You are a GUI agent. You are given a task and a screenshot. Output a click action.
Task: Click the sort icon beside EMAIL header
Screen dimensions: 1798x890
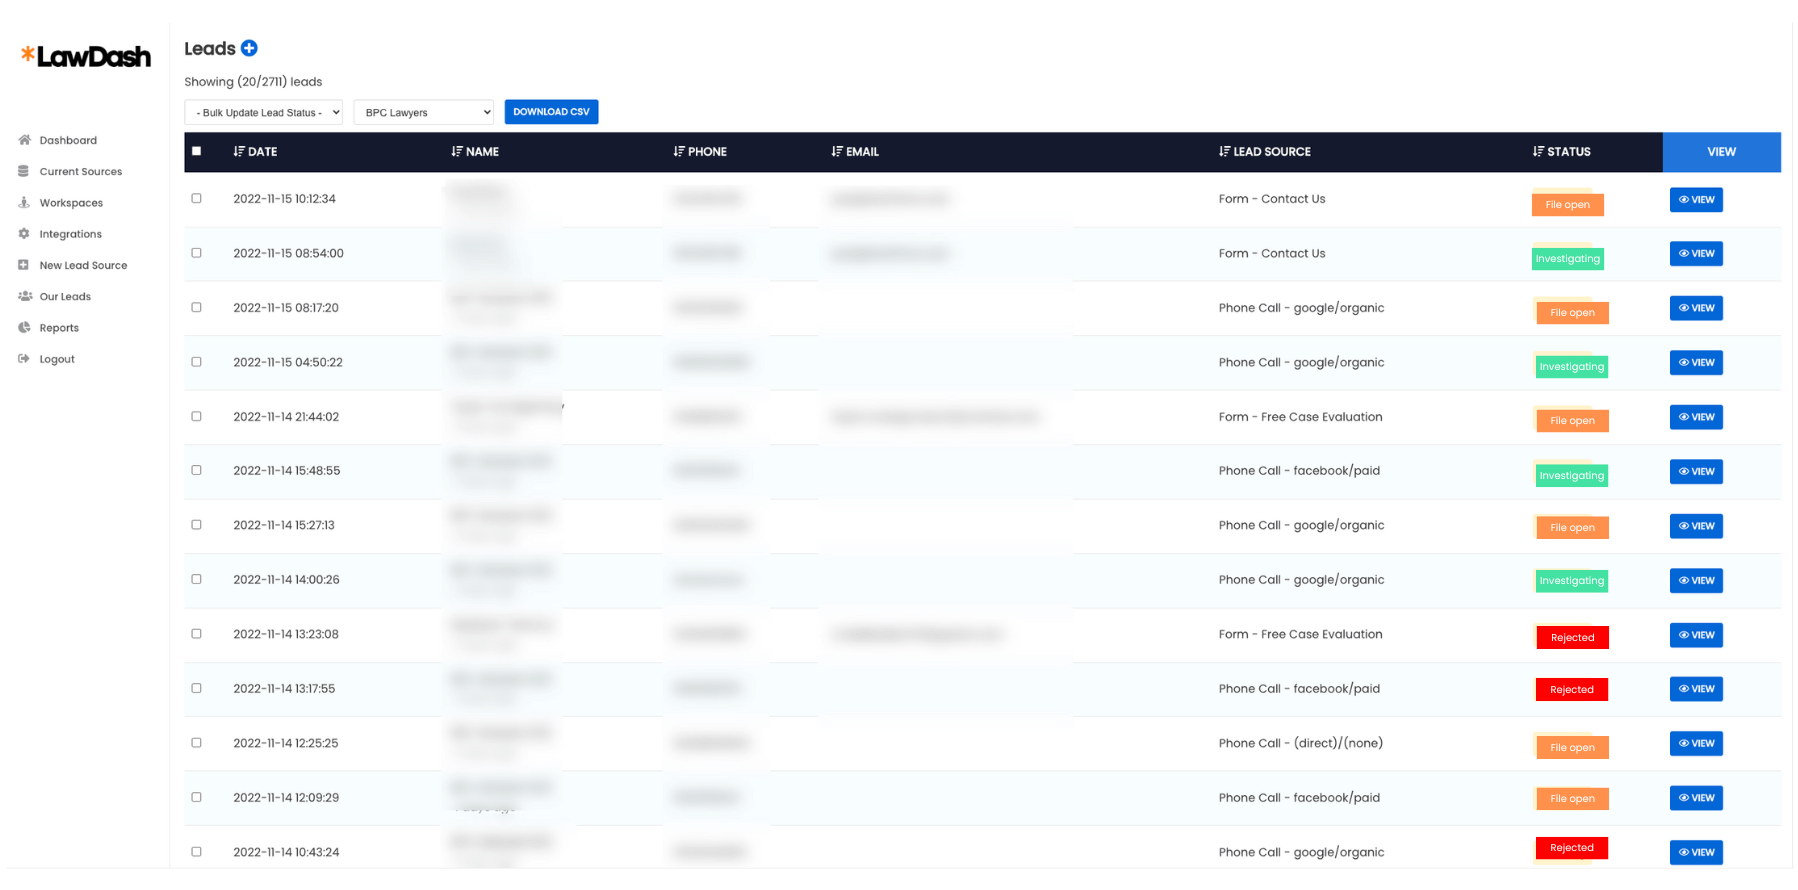tap(837, 151)
